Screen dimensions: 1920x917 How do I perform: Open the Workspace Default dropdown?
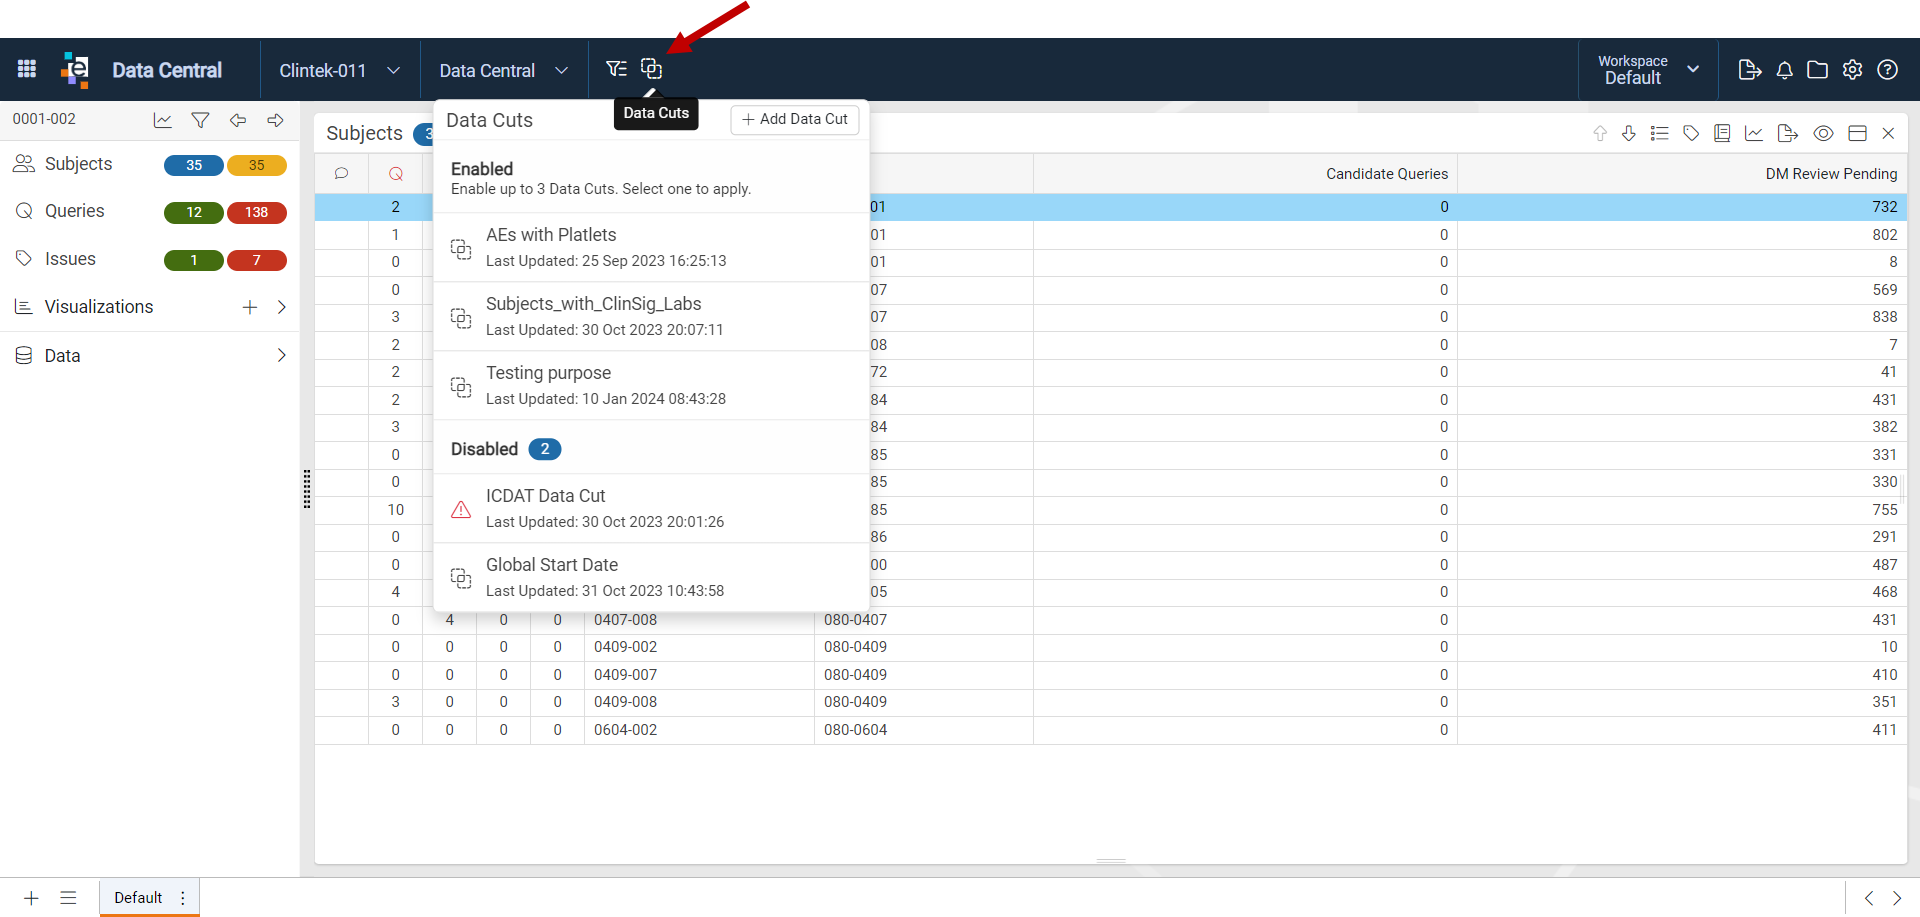tap(1648, 70)
